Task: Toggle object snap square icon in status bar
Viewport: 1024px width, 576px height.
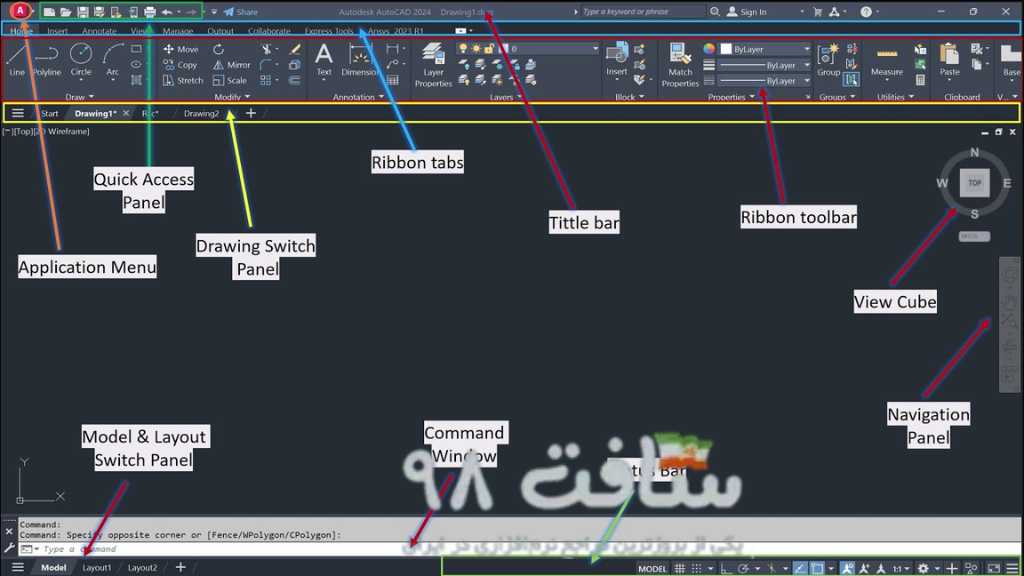Action: pos(817,568)
